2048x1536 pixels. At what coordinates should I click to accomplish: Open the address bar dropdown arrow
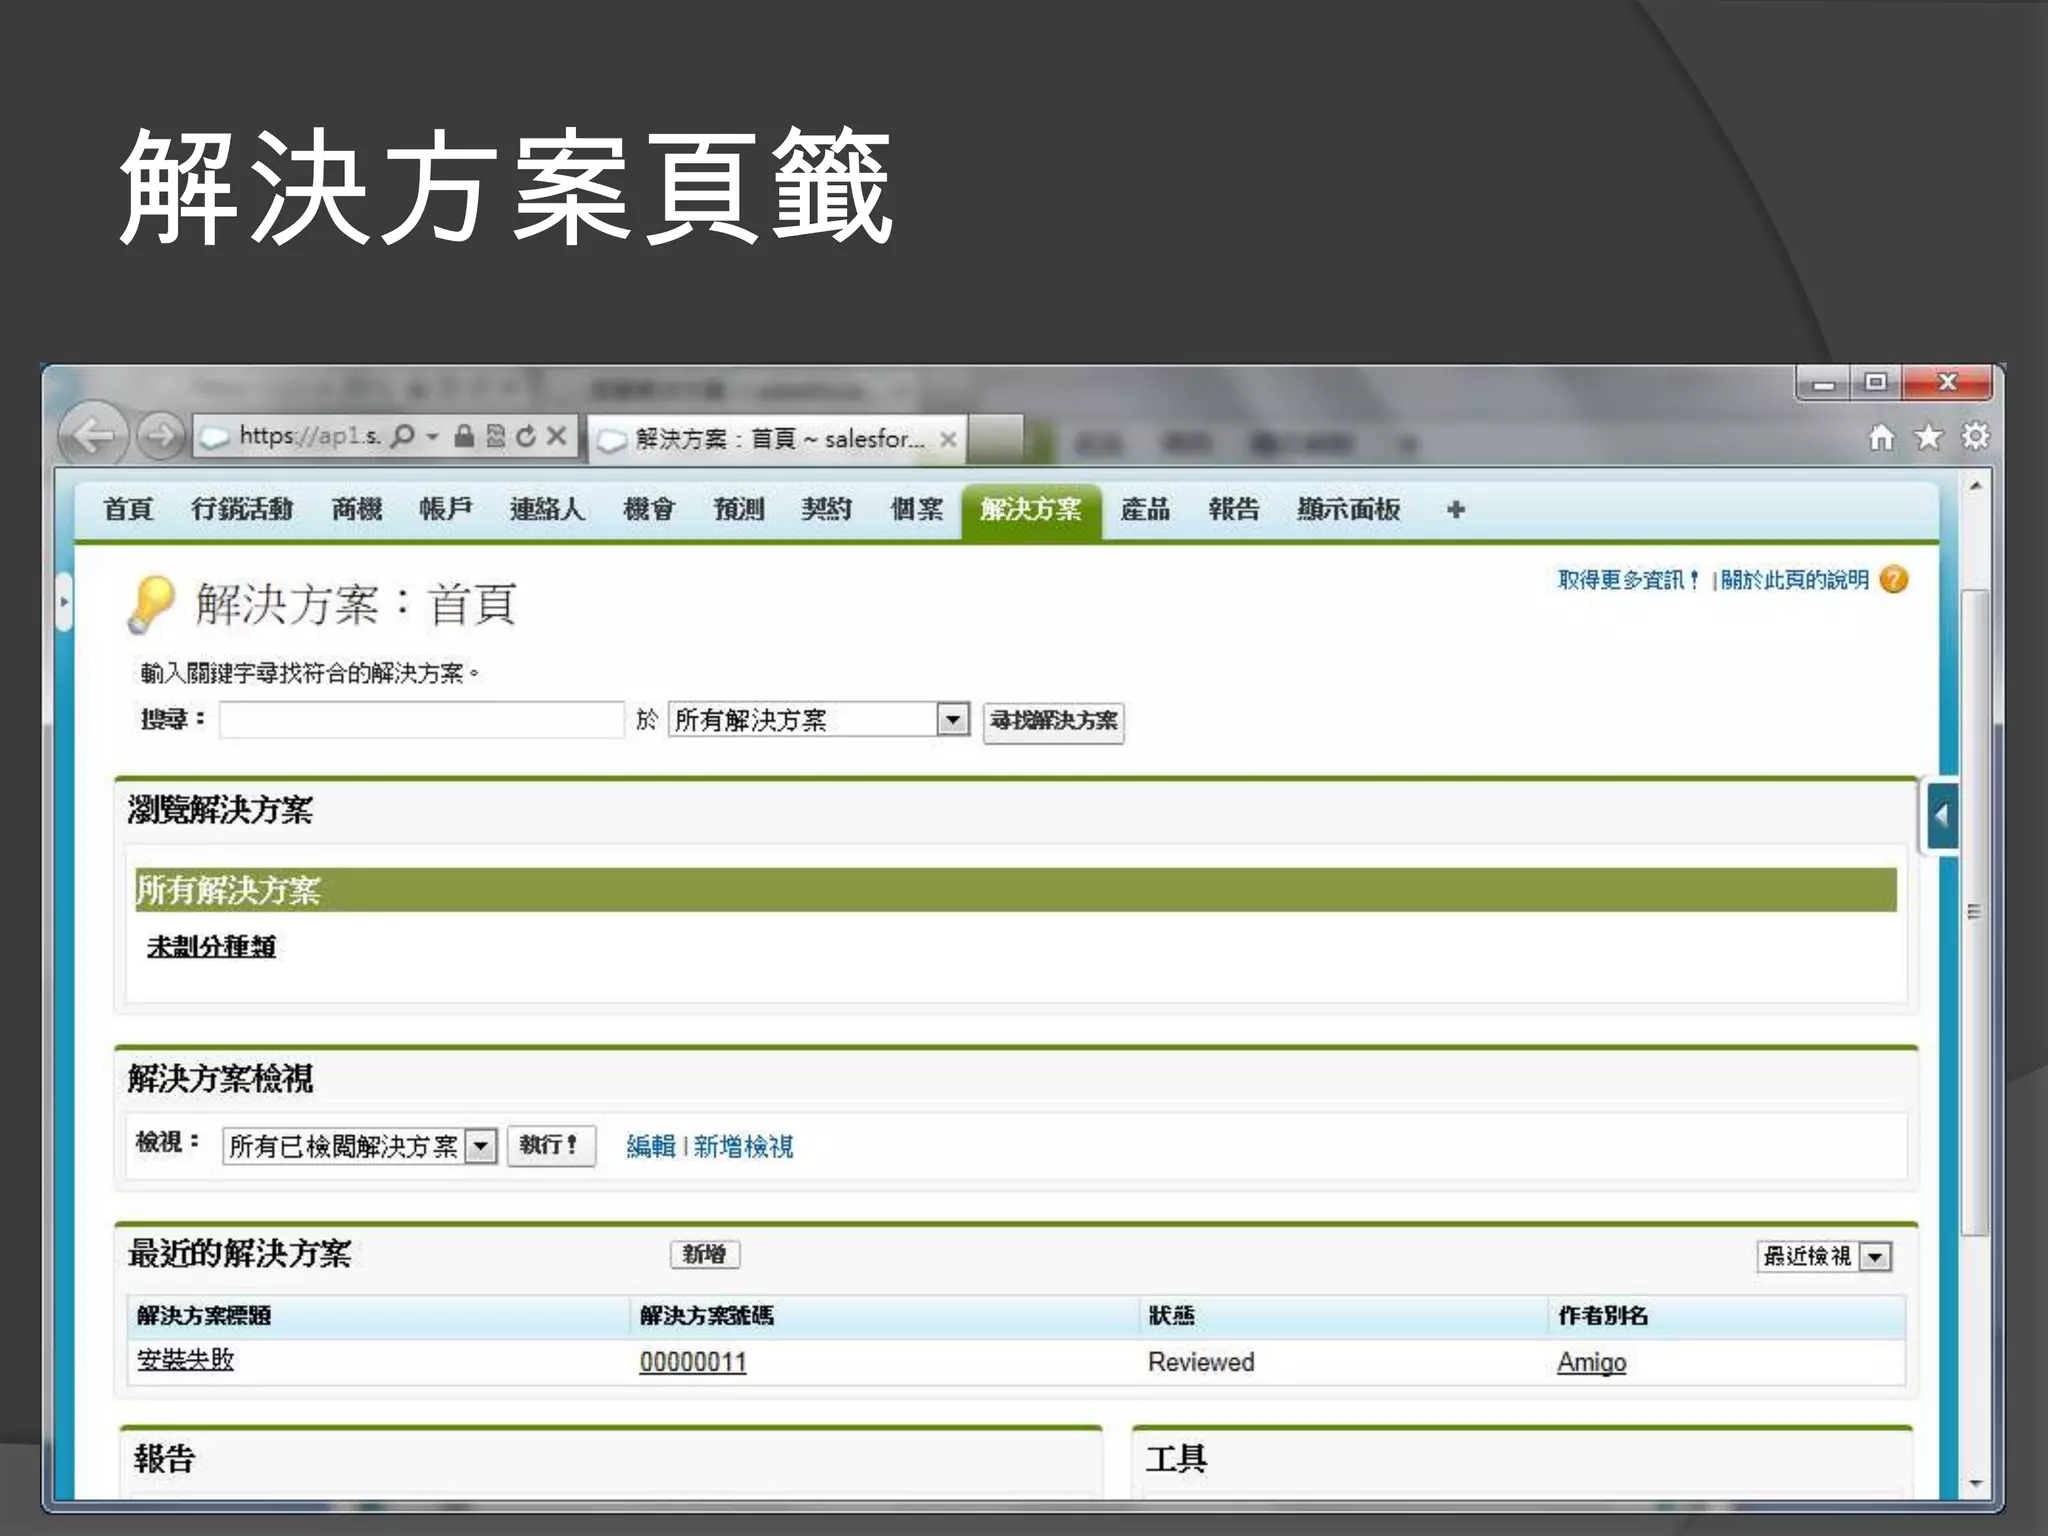point(432,436)
